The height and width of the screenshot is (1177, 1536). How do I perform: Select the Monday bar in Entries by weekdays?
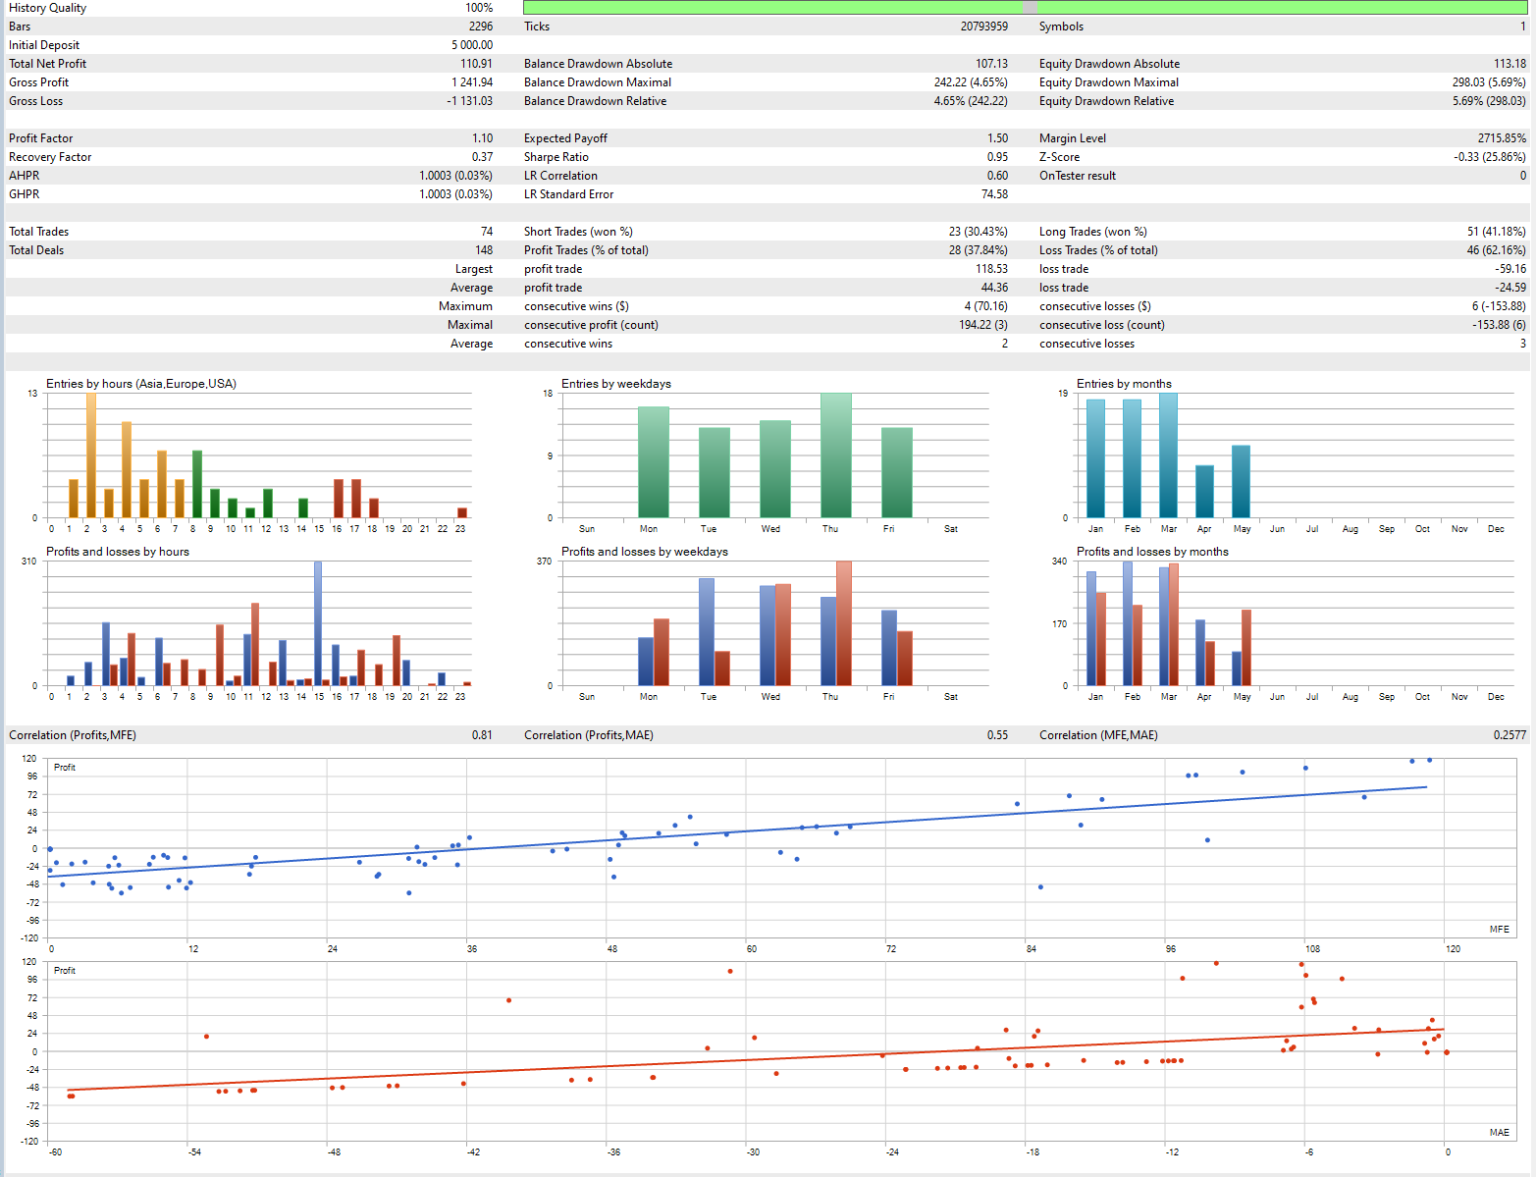tap(653, 462)
